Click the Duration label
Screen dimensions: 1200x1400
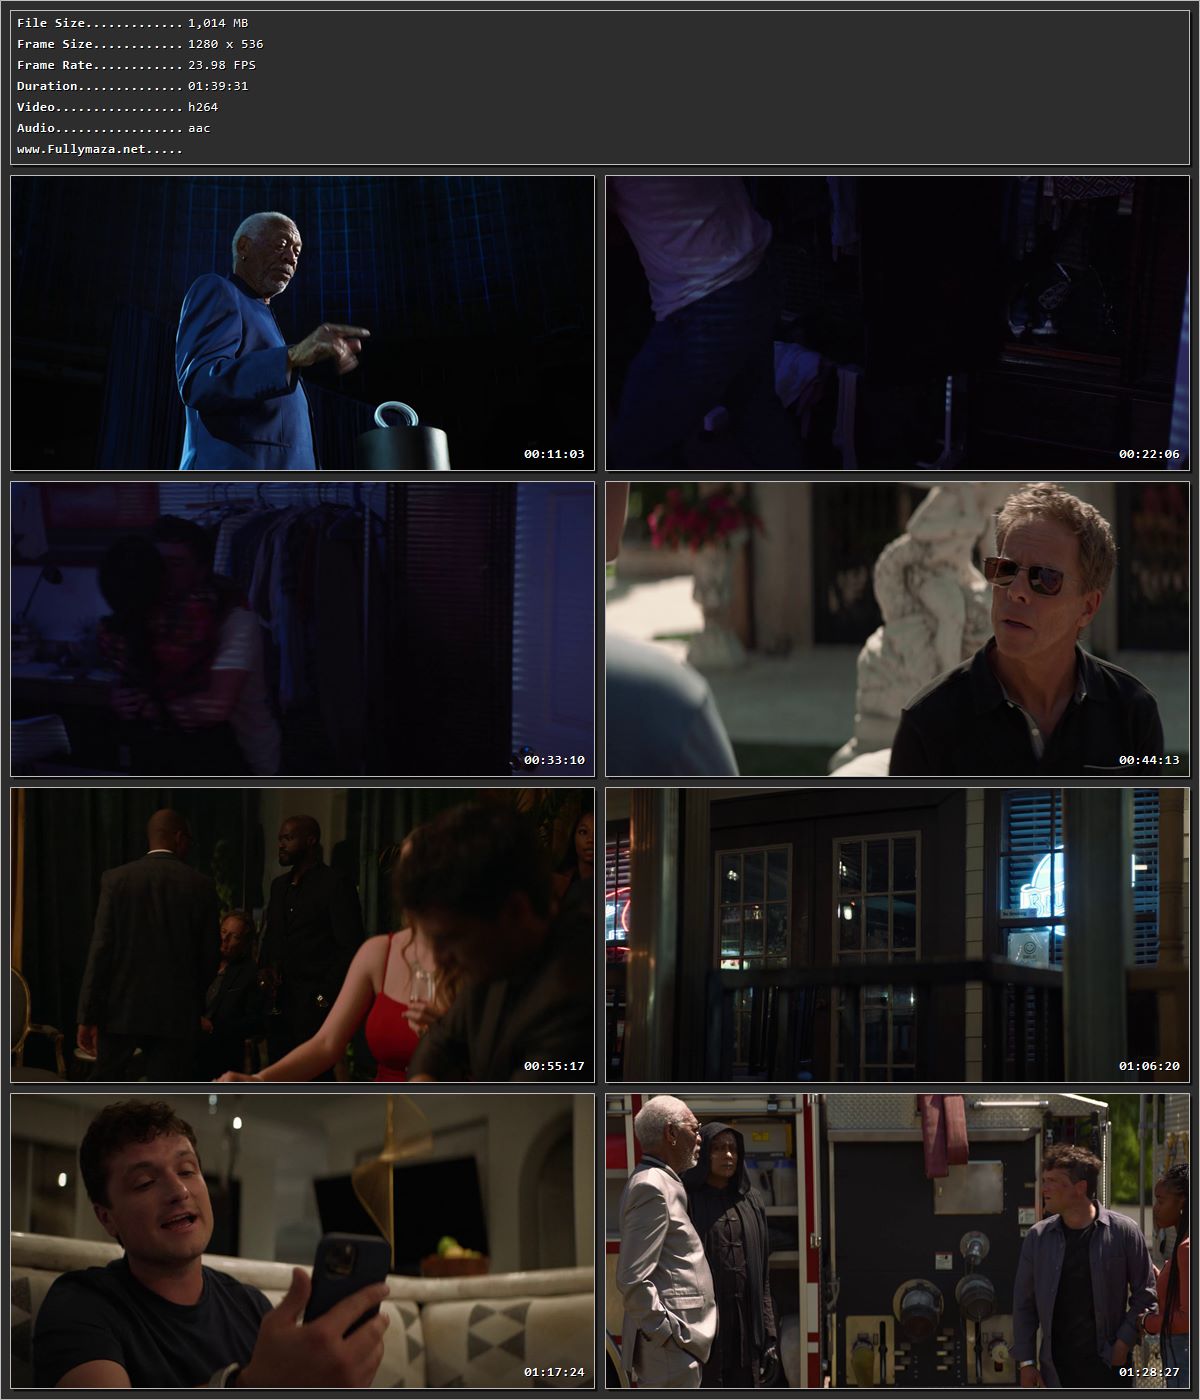pyautogui.click(x=48, y=86)
